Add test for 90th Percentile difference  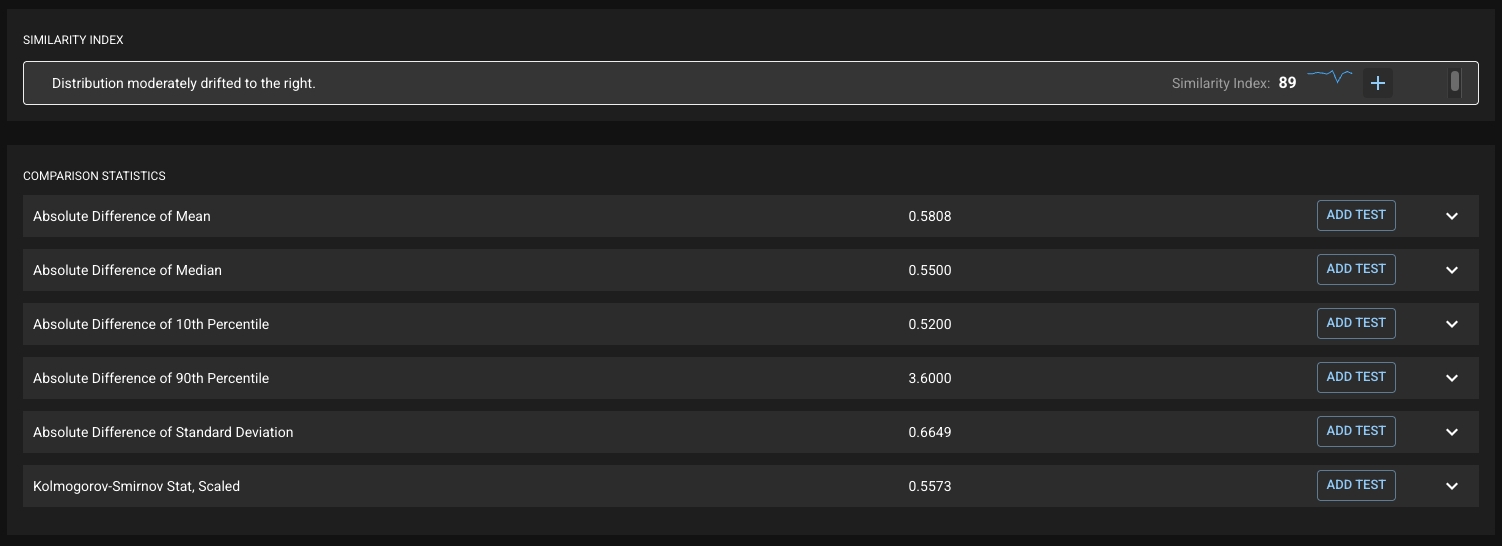pos(1355,377)
